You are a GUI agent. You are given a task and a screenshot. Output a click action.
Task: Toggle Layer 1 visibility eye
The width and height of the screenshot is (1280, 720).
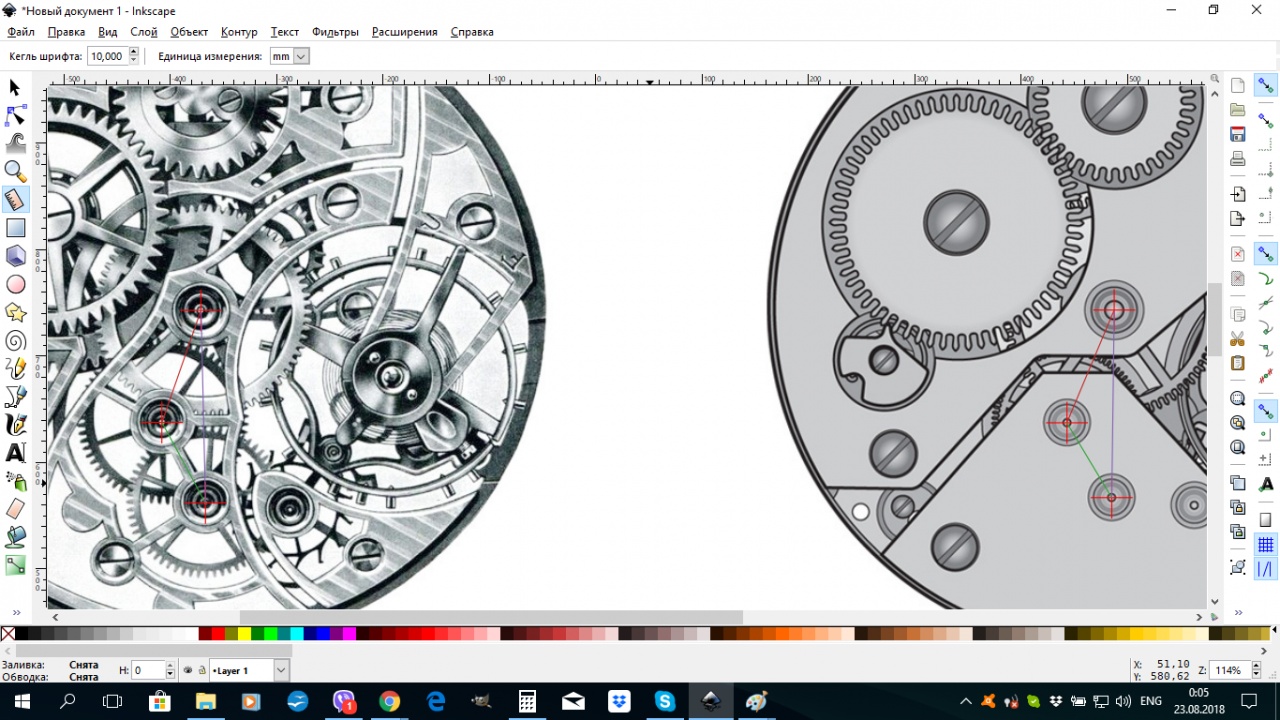click(x=187, y=670)
